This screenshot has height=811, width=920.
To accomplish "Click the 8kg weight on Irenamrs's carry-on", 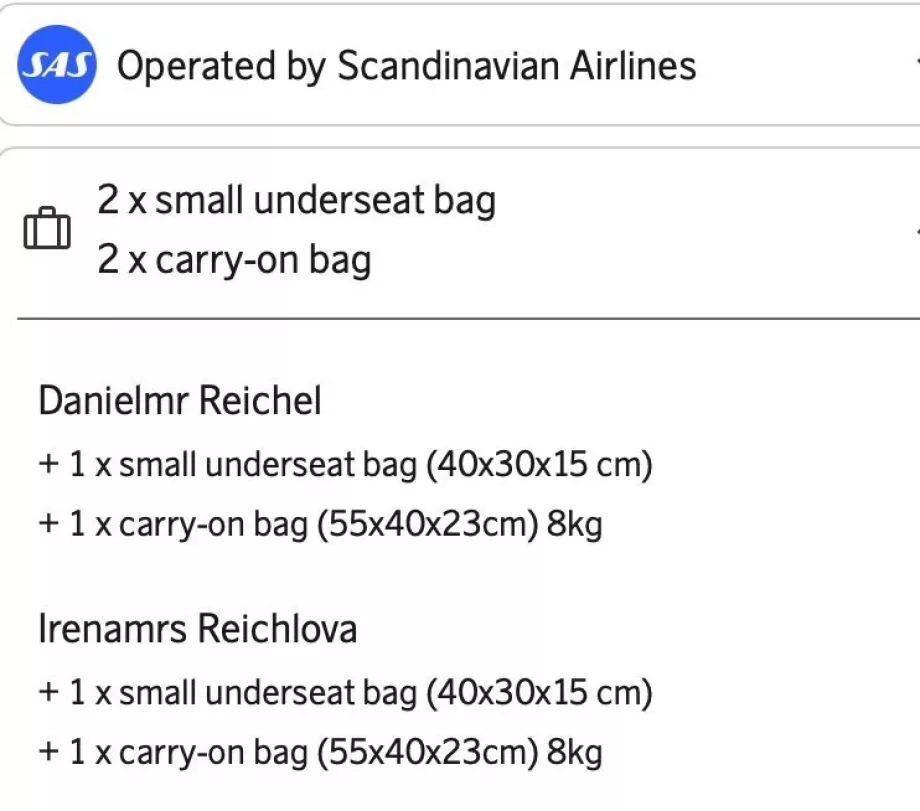I will 575,751.
